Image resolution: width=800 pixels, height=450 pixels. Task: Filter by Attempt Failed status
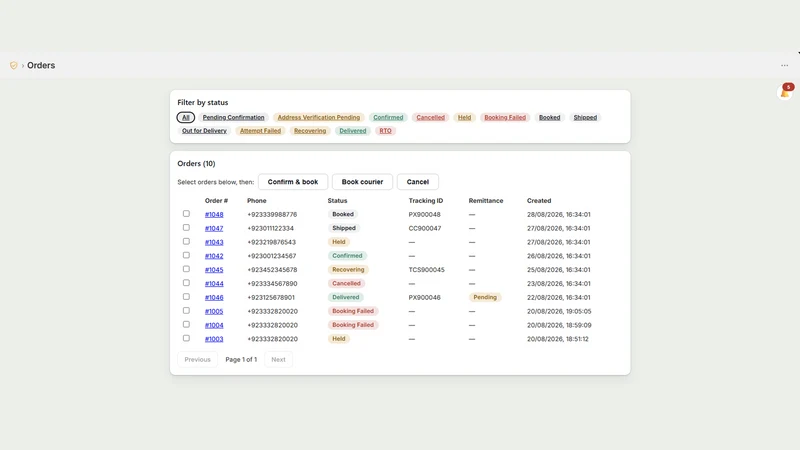[x=260, y=131]
